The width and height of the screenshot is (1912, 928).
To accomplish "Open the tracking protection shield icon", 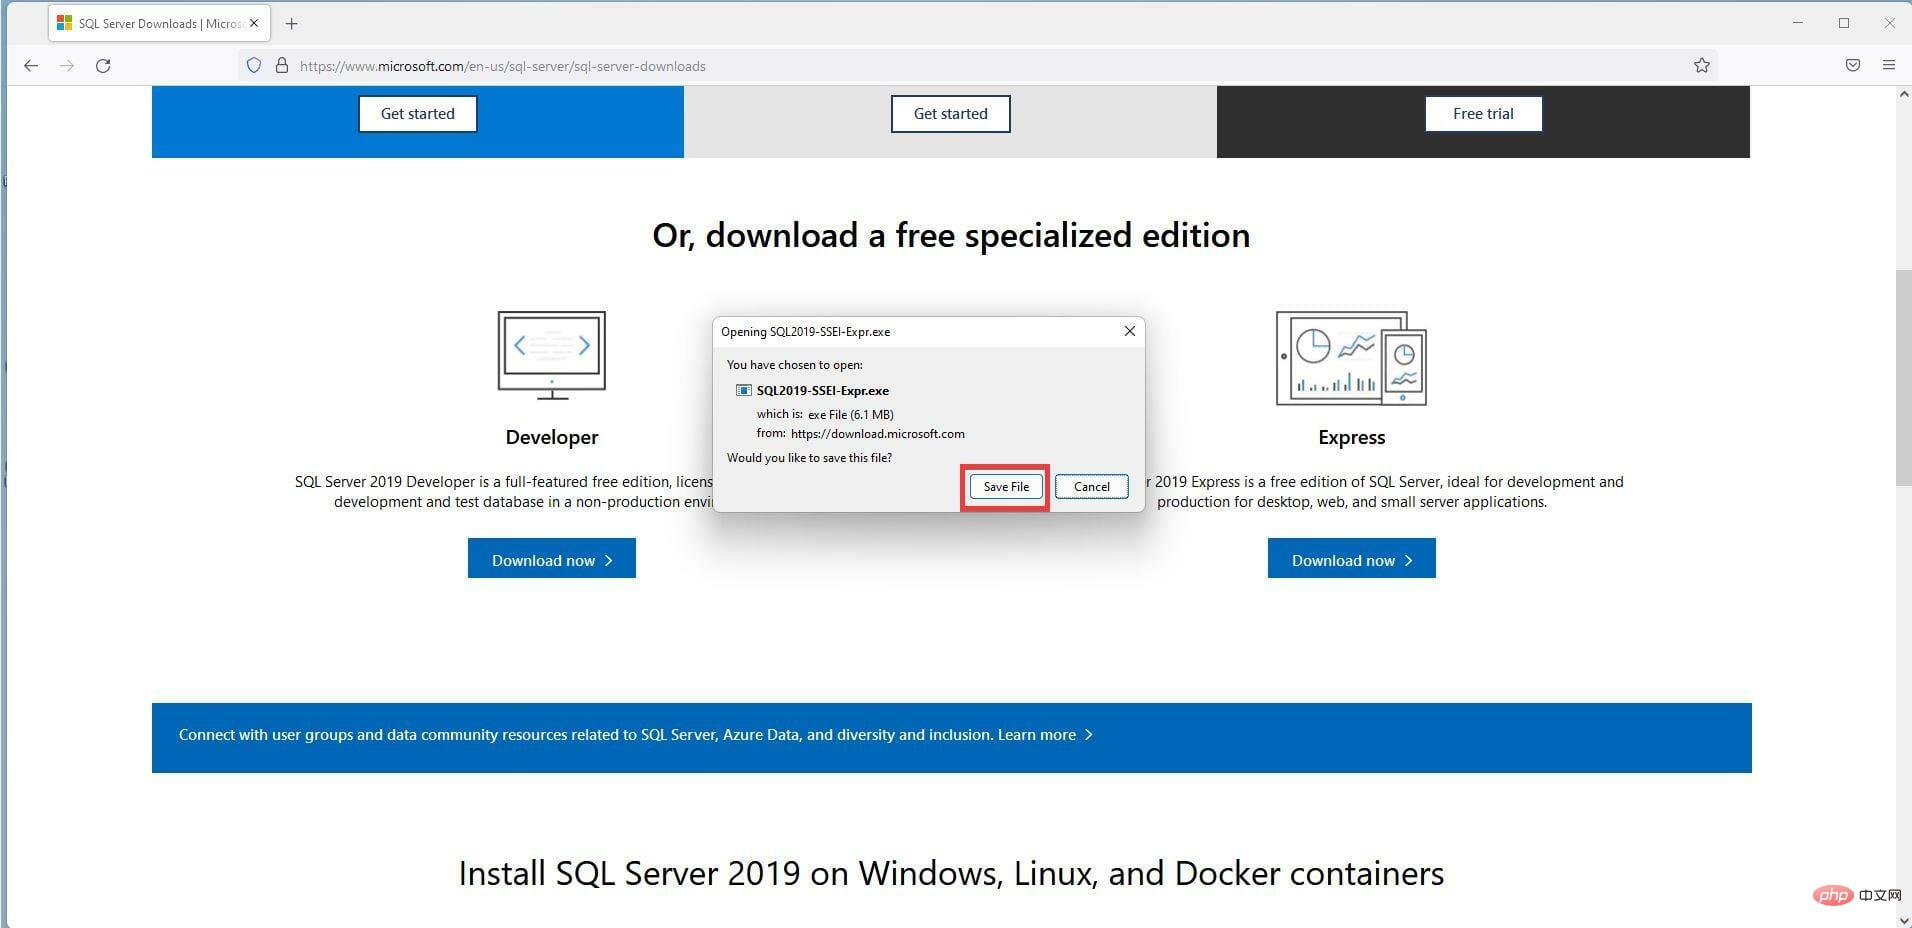I will [254, 66].
